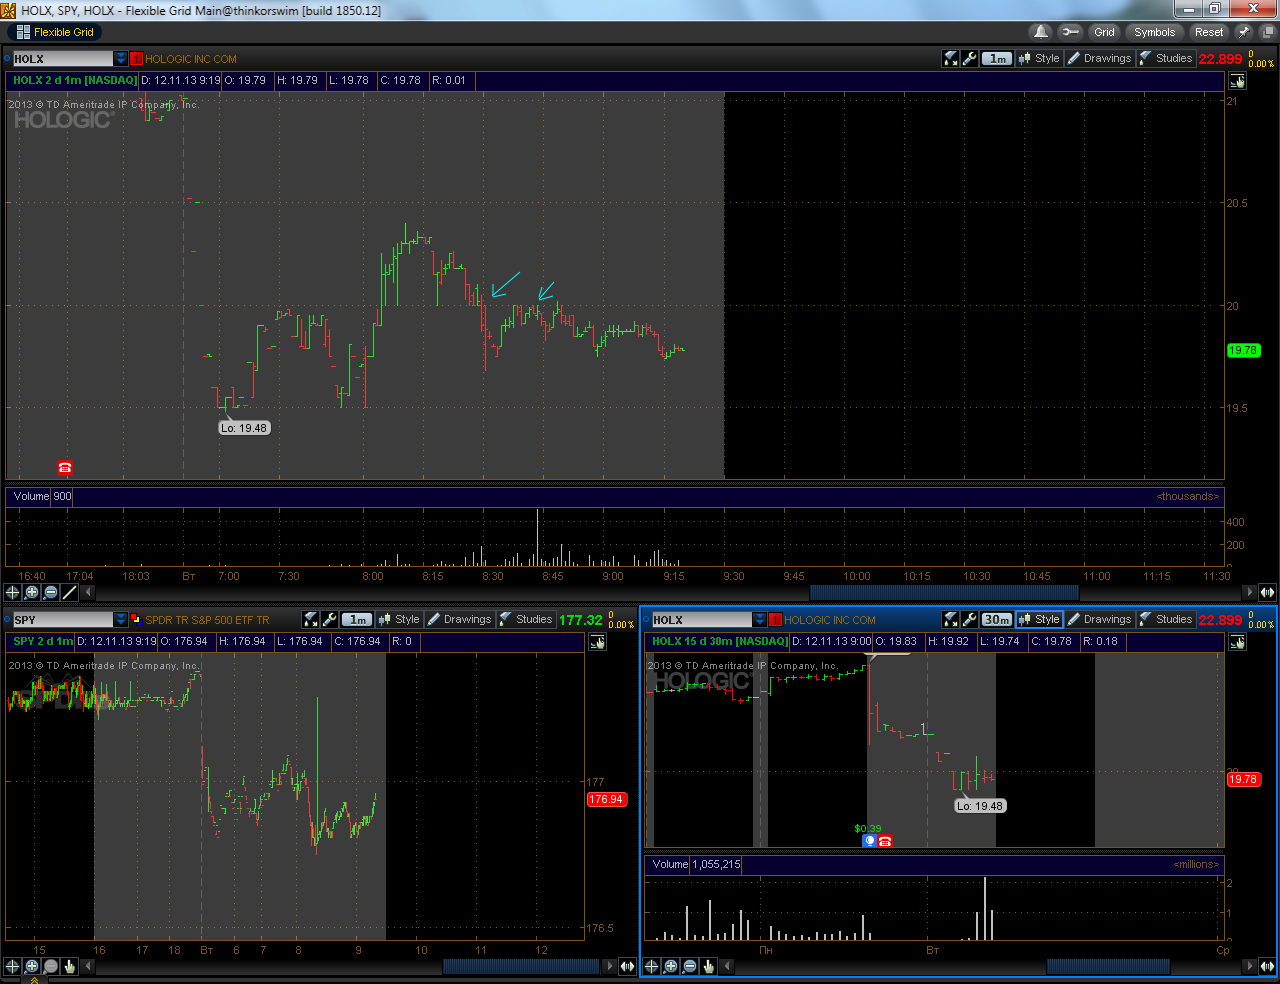The image size is (1280, 984).
Task: Open Drawings menu on 30m HOLX chart
Action: 1100,619
